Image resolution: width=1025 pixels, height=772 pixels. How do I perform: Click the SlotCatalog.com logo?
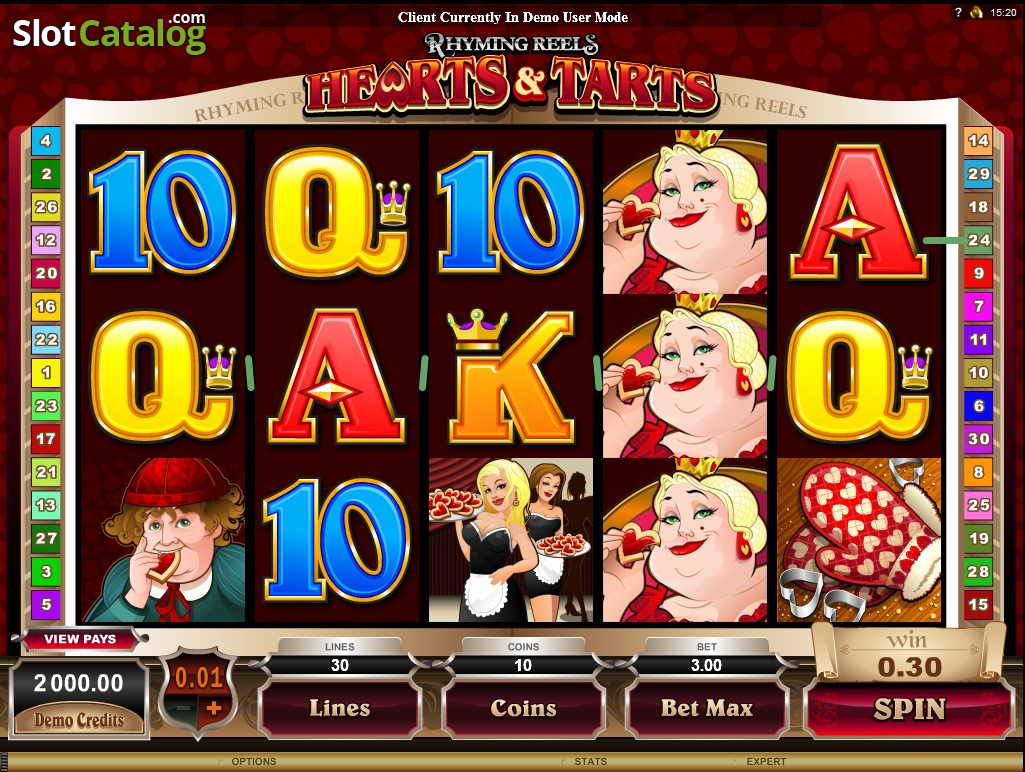109,32
